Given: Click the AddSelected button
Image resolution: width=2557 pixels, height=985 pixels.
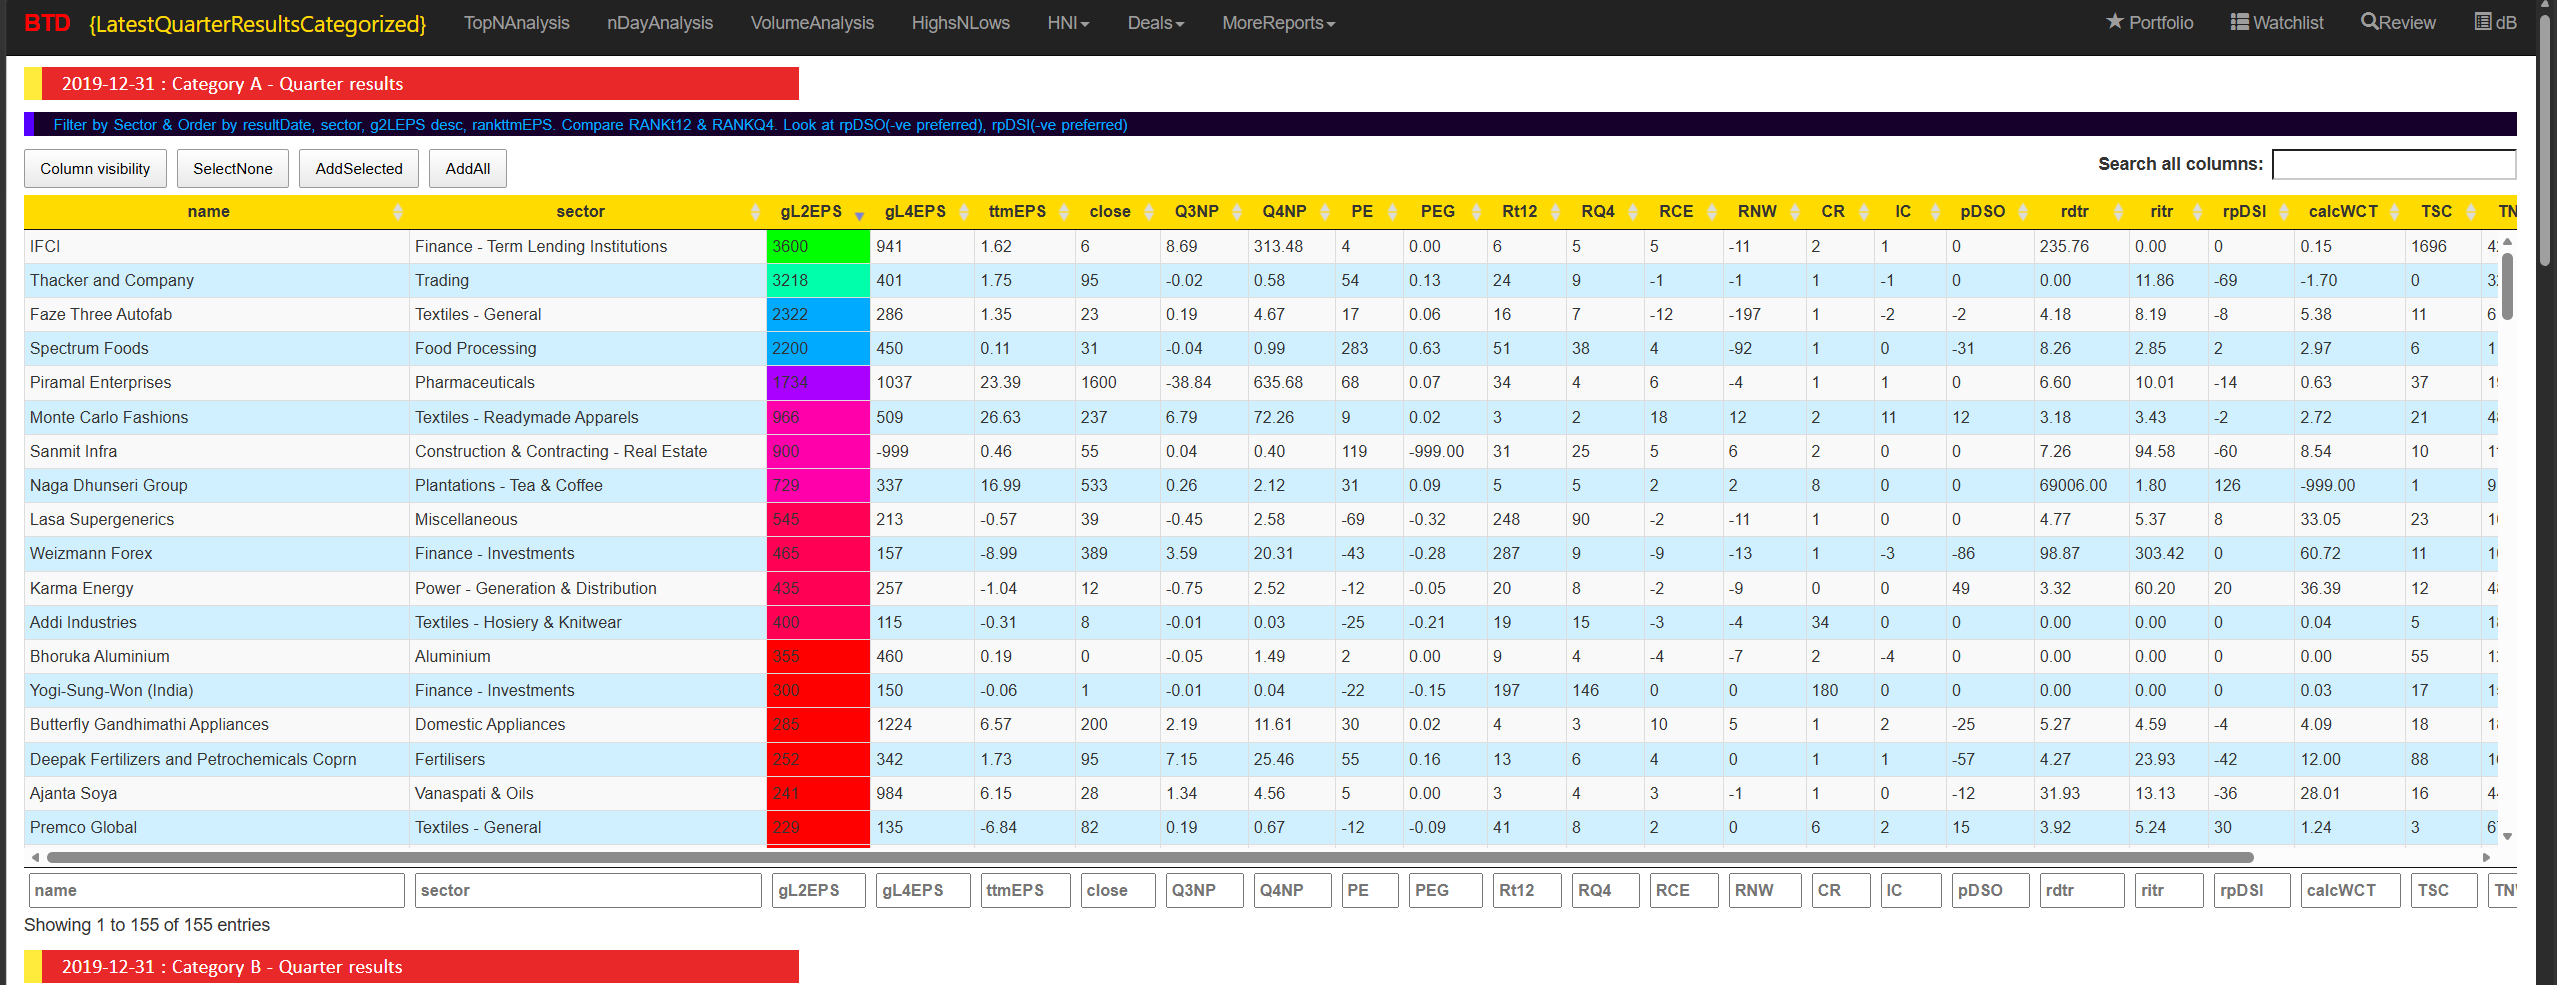Looking at the screenshot, I should (359, 168).
